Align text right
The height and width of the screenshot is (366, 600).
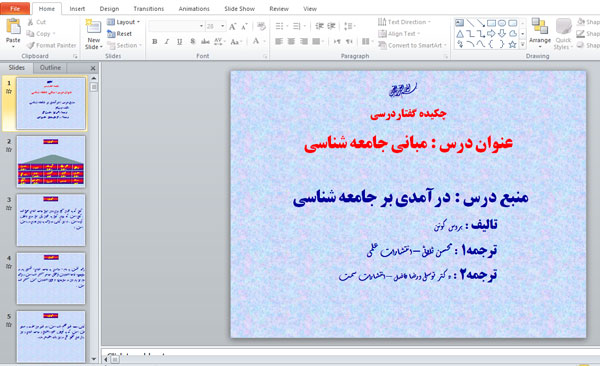click(x=304, y=41)
